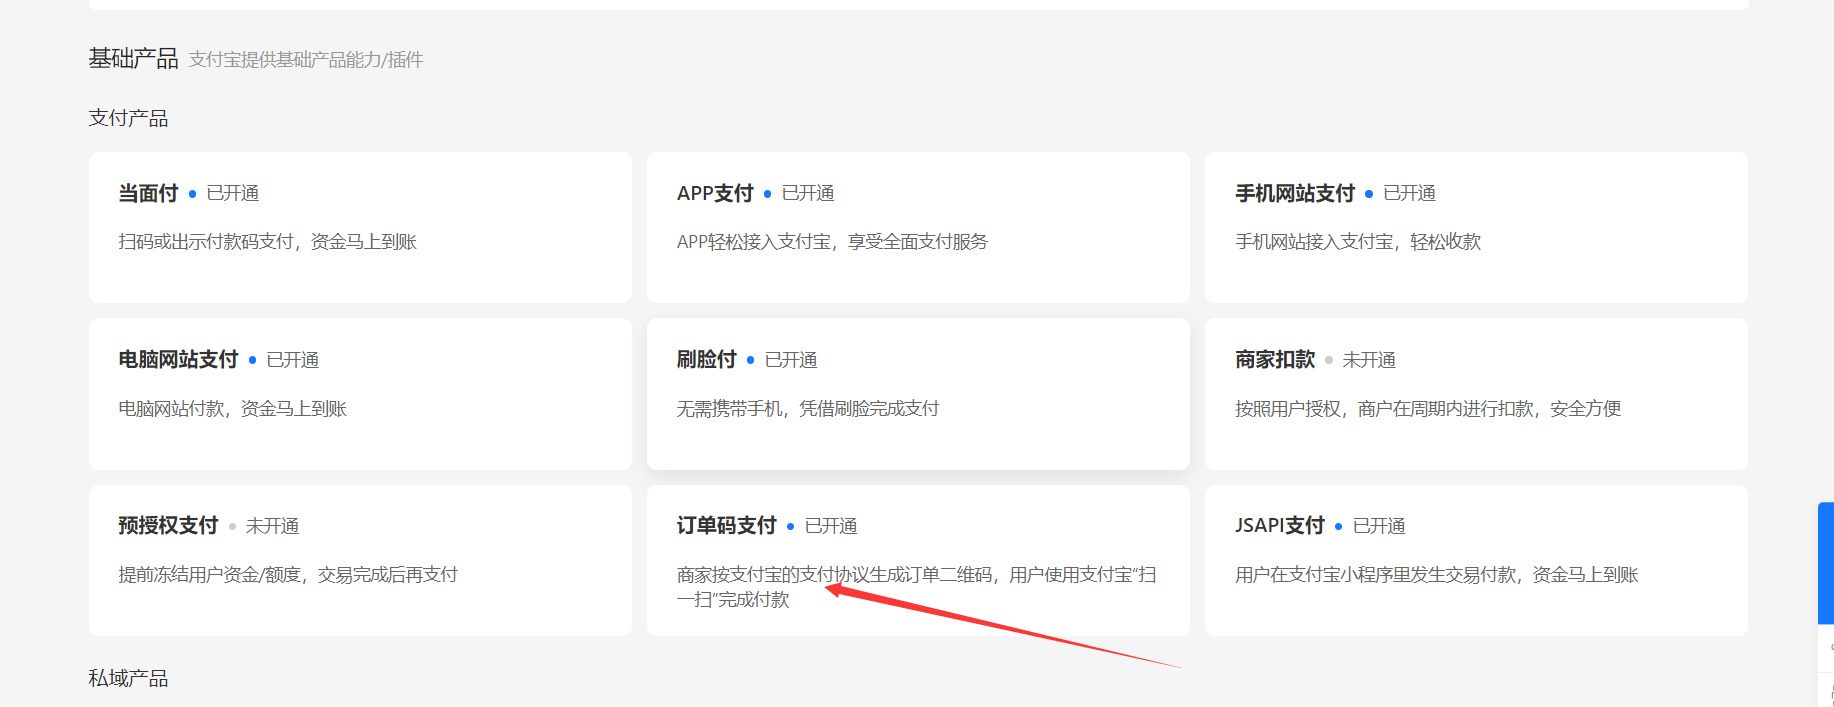The height and width of the screenshot is (707, 1834).
Task: Click the 未开通 status beside 预授权支付
Action: [272, 526]
